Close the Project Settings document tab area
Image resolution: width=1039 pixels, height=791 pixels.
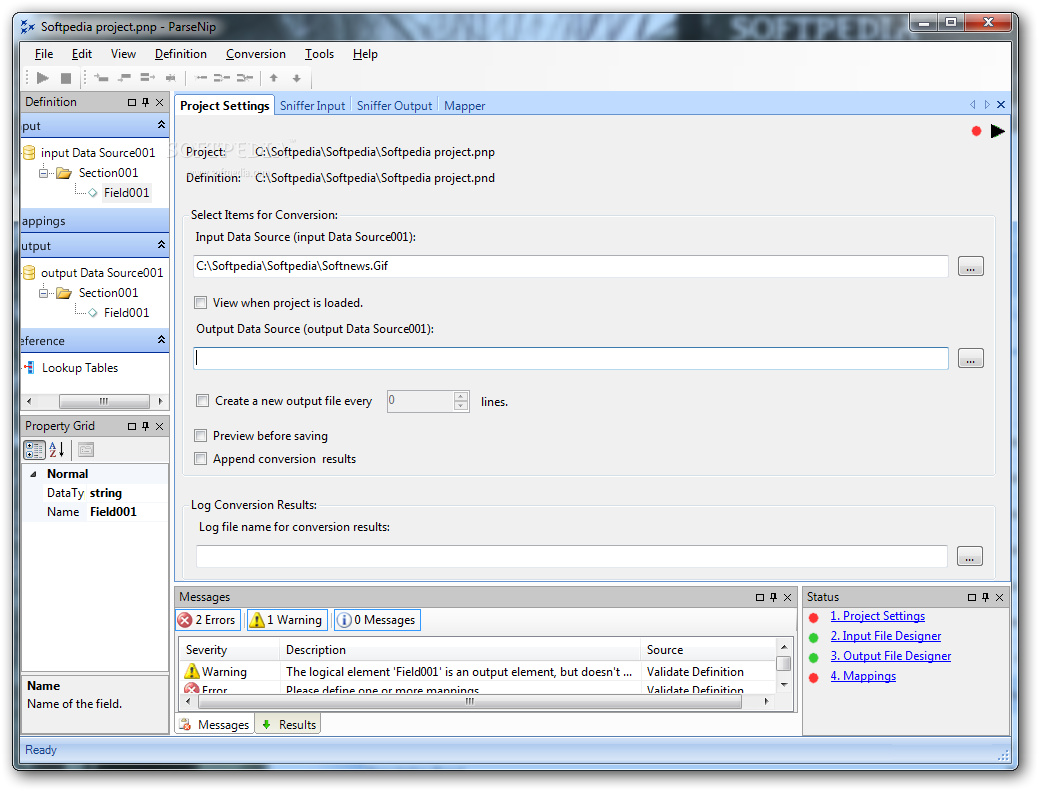pos(1001,105)
